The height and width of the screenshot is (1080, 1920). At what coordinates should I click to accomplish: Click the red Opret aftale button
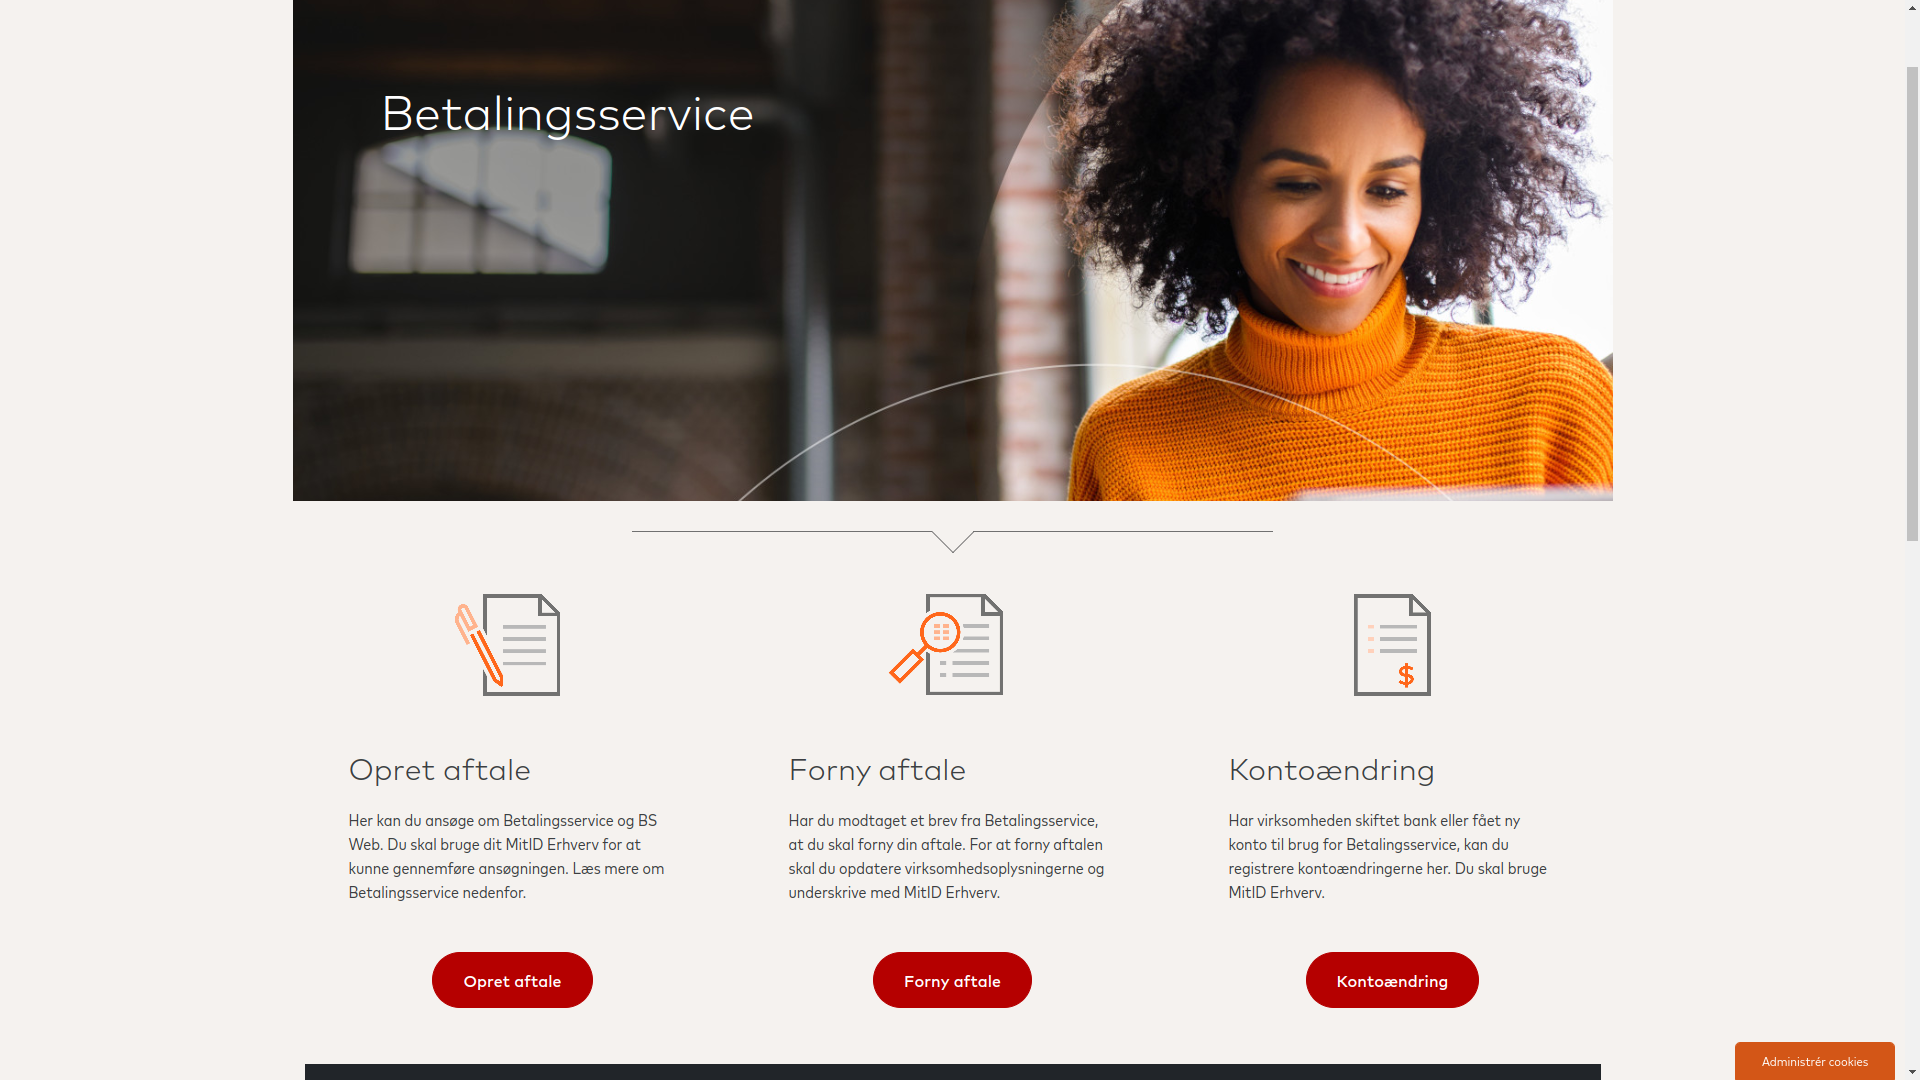tap(512, 980)
